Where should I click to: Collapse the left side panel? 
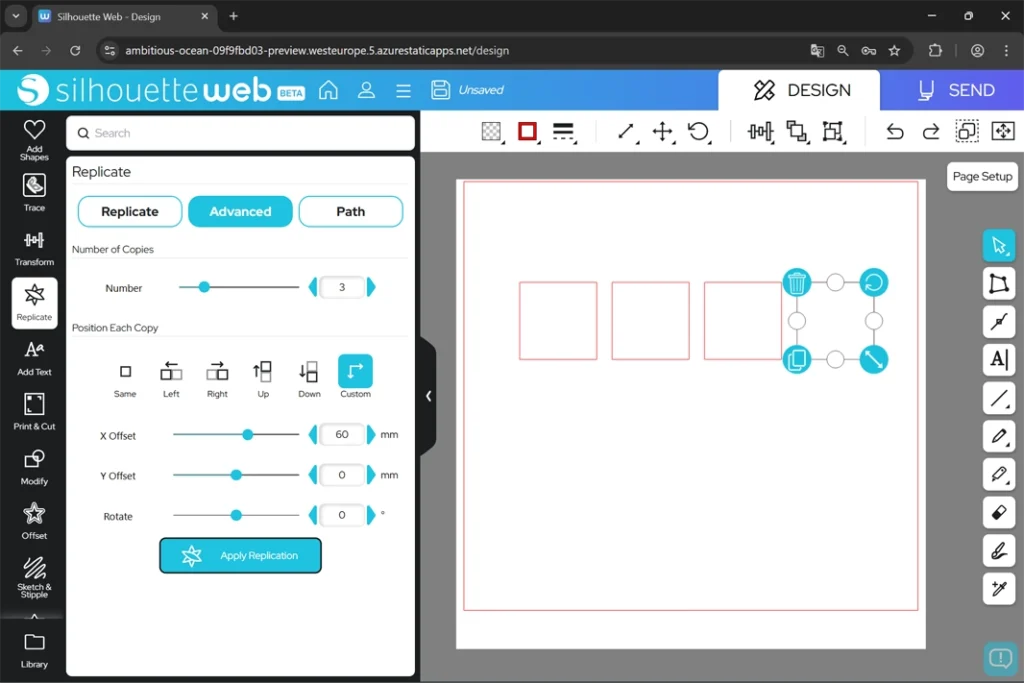(x=428, y=396)
